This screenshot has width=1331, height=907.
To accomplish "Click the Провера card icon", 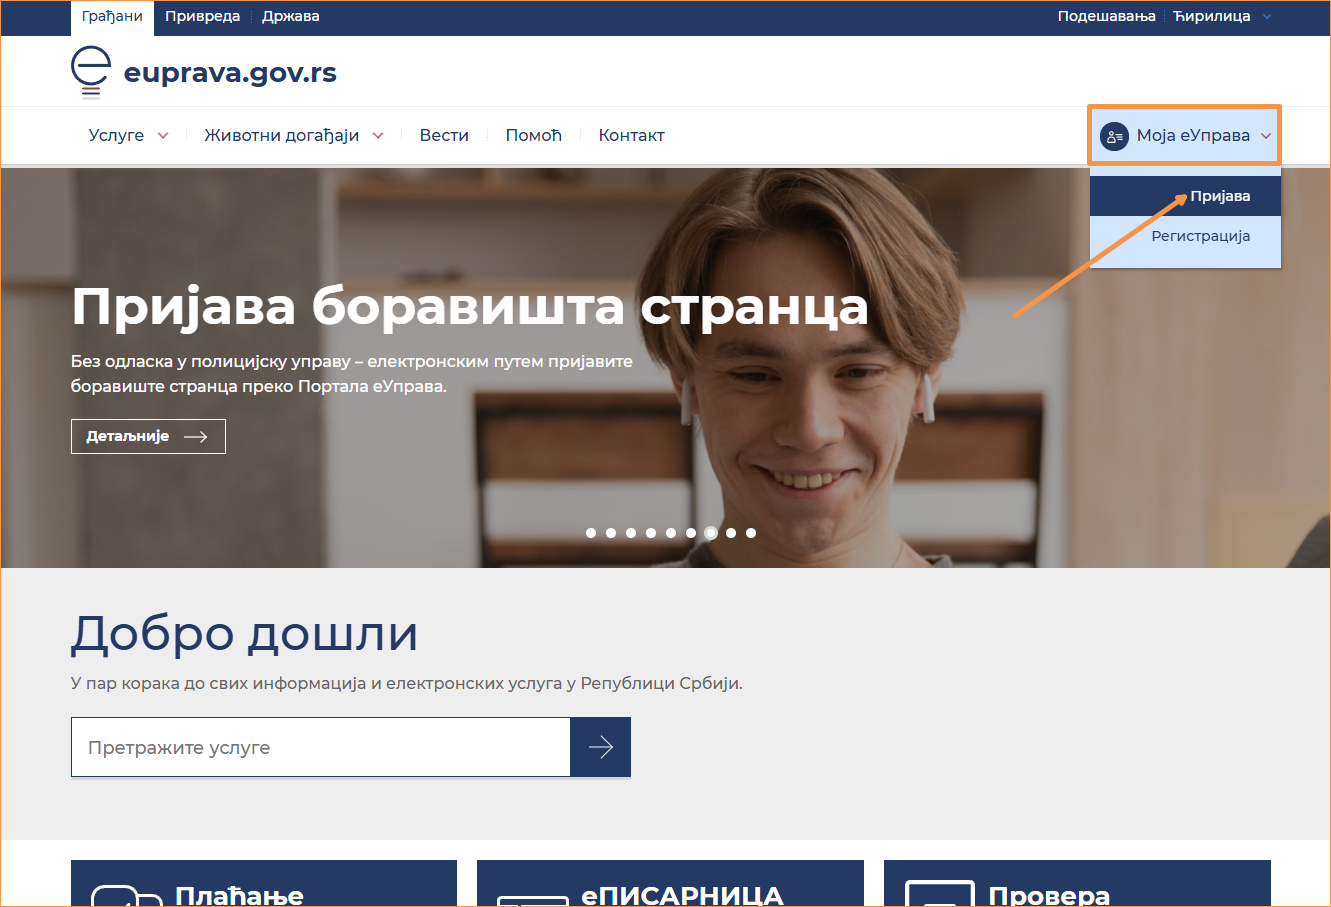I will click(939, 894).
